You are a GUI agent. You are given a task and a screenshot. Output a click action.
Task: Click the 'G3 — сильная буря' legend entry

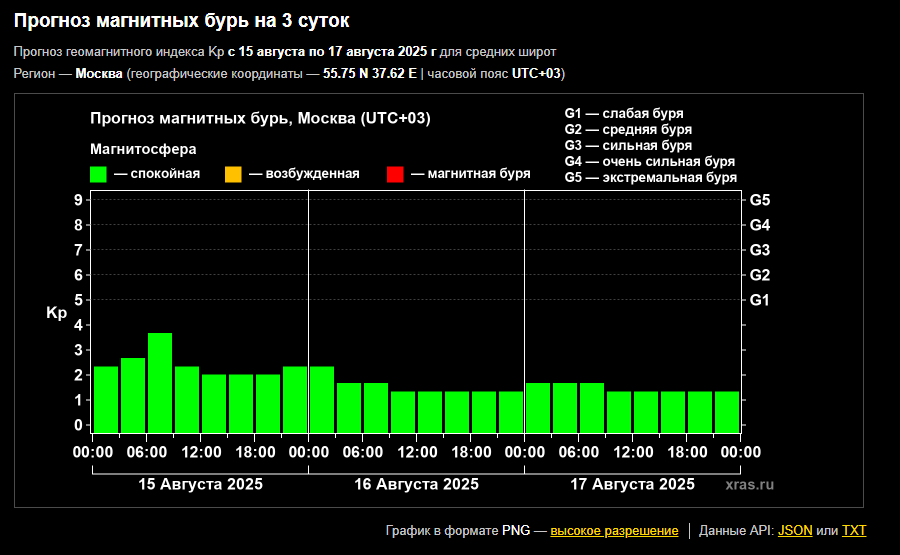[x=628, y=145]
